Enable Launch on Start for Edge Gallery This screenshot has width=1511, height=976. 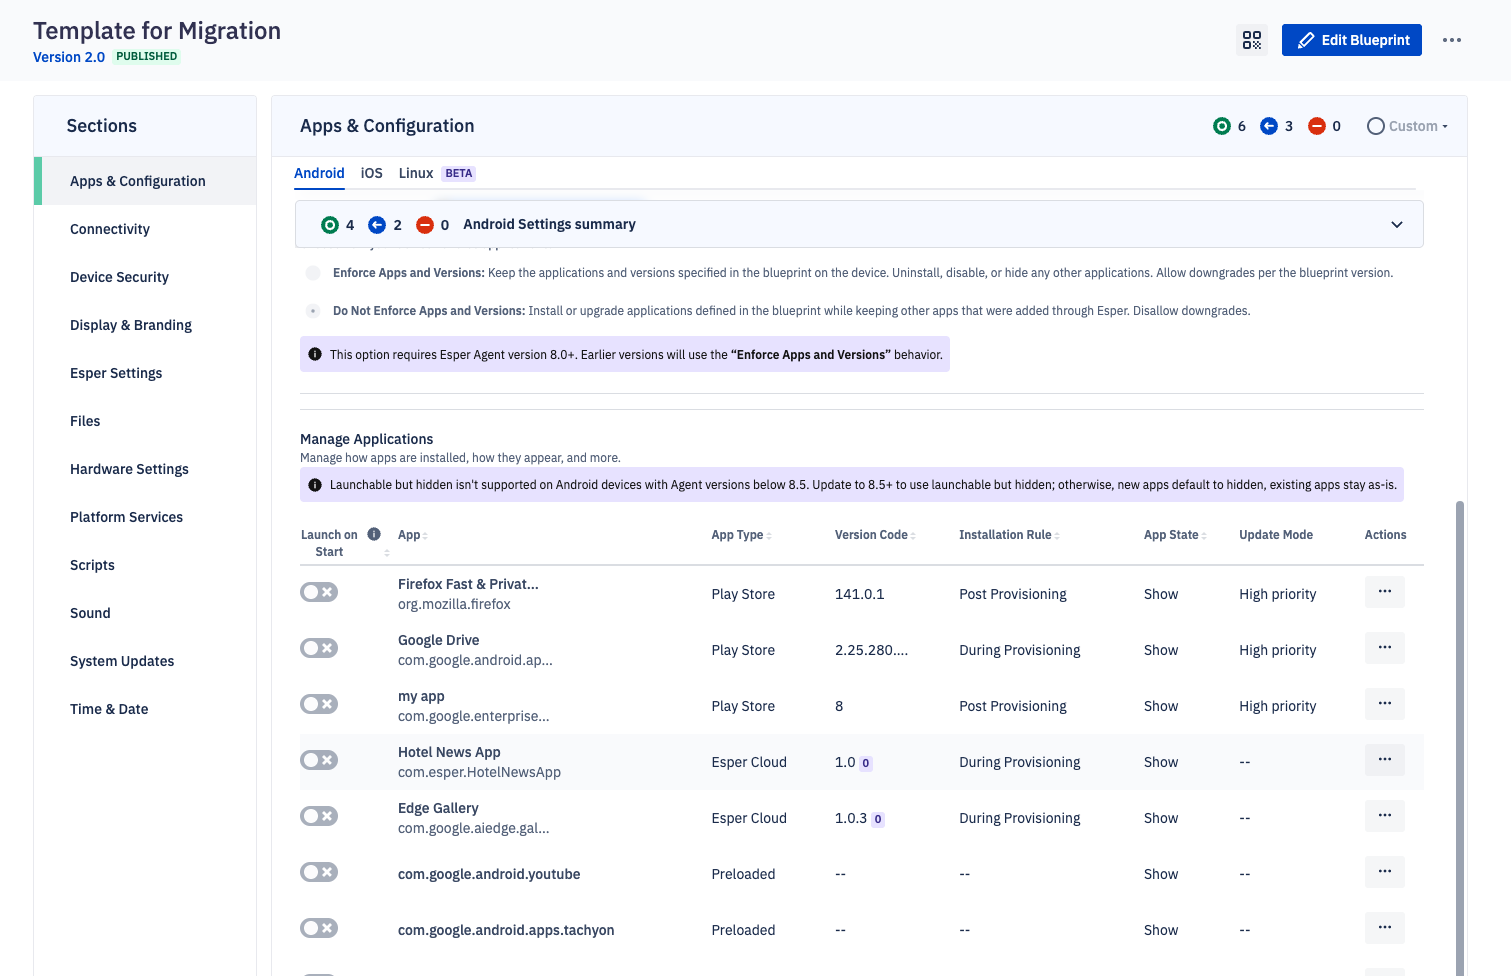[319, 816]
